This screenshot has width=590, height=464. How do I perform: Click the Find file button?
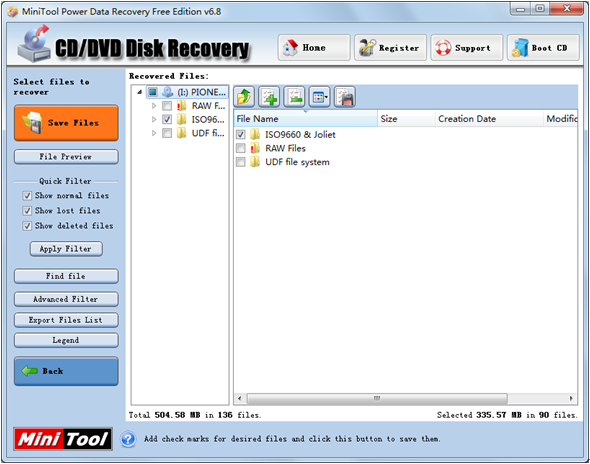[66, 276]
